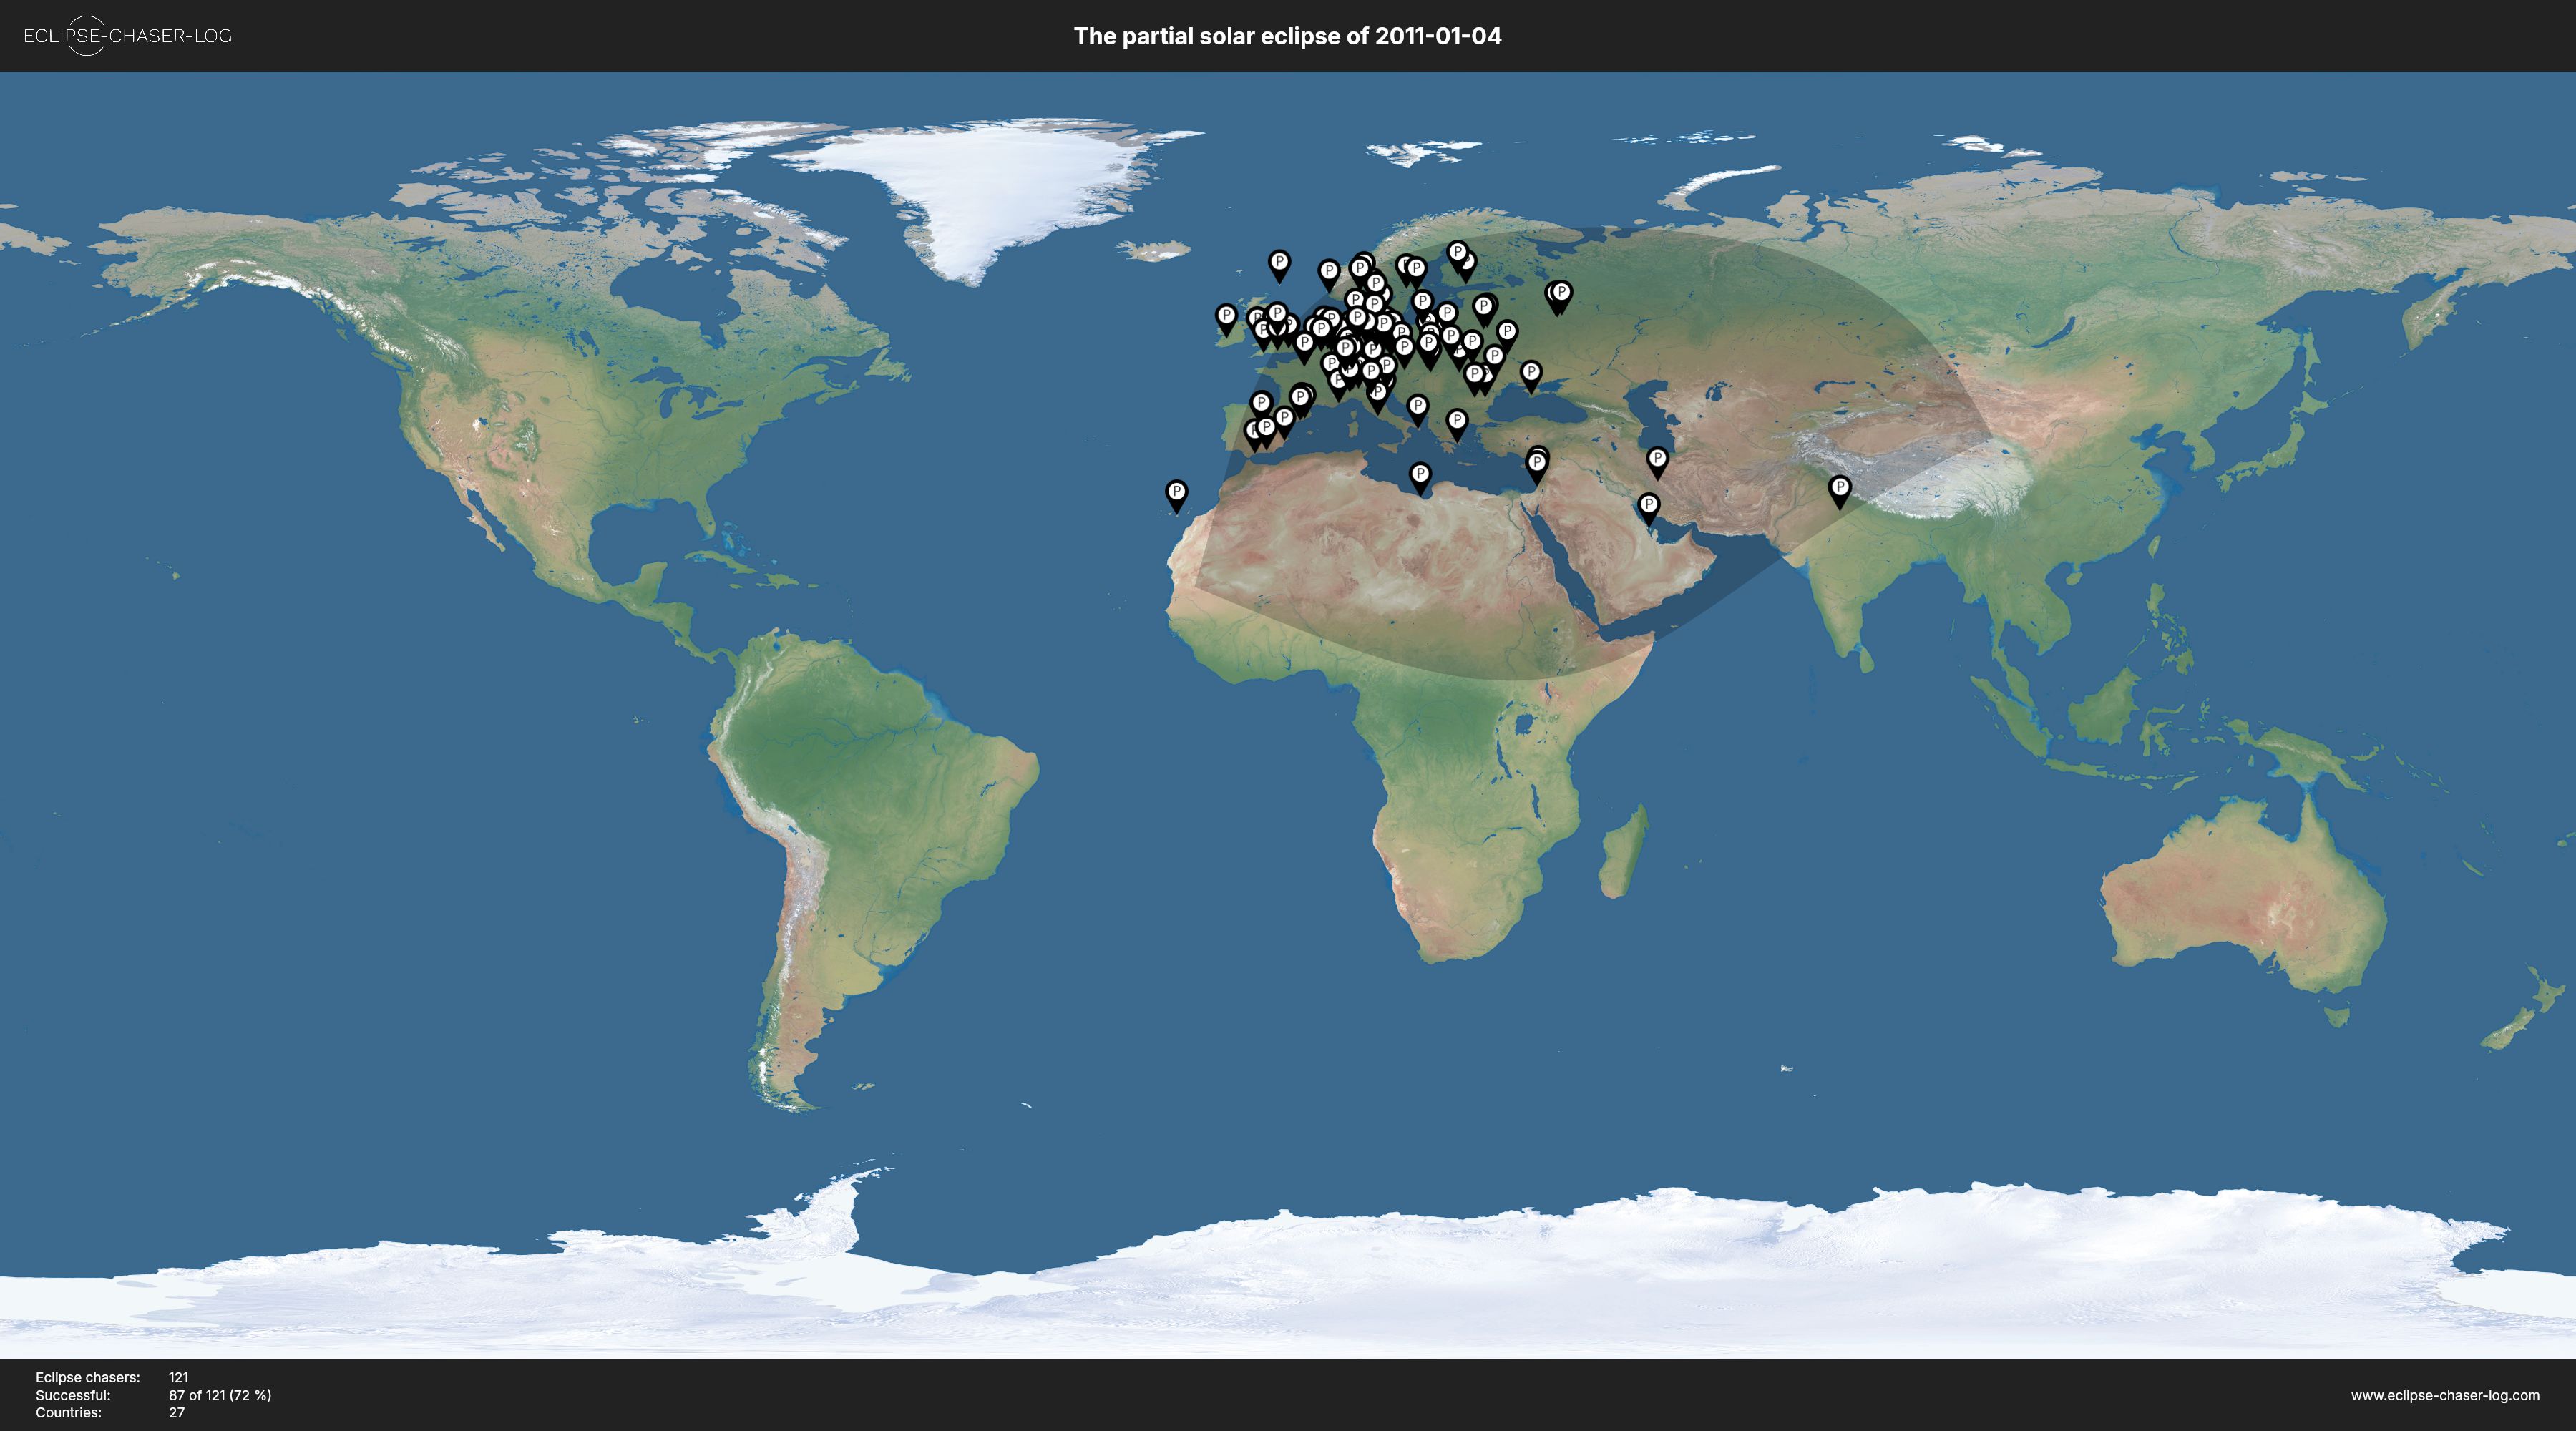Select the marker in Ukraine north of the Black Sea
This screenshot has width=2576, height=1431.
pos(1530,376)
